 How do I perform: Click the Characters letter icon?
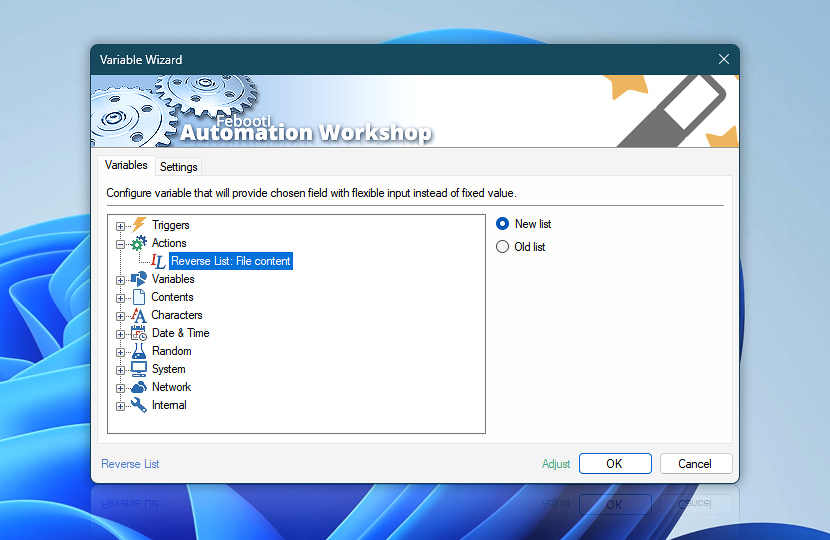click(139, 315)
